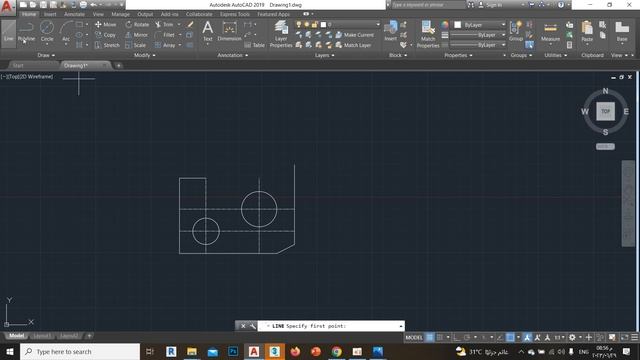Screen dimensions: 640x360
Task: Click the Group tool
Action: [516, 31]
